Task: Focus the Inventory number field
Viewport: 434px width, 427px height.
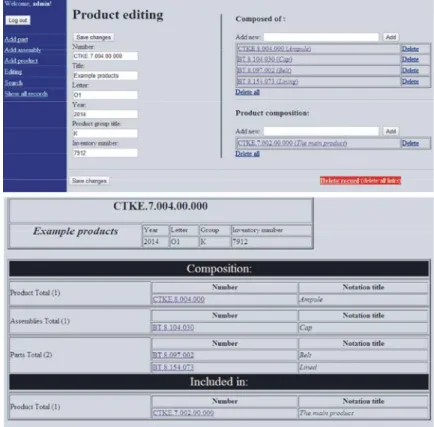Action: (x=105, y=153)
